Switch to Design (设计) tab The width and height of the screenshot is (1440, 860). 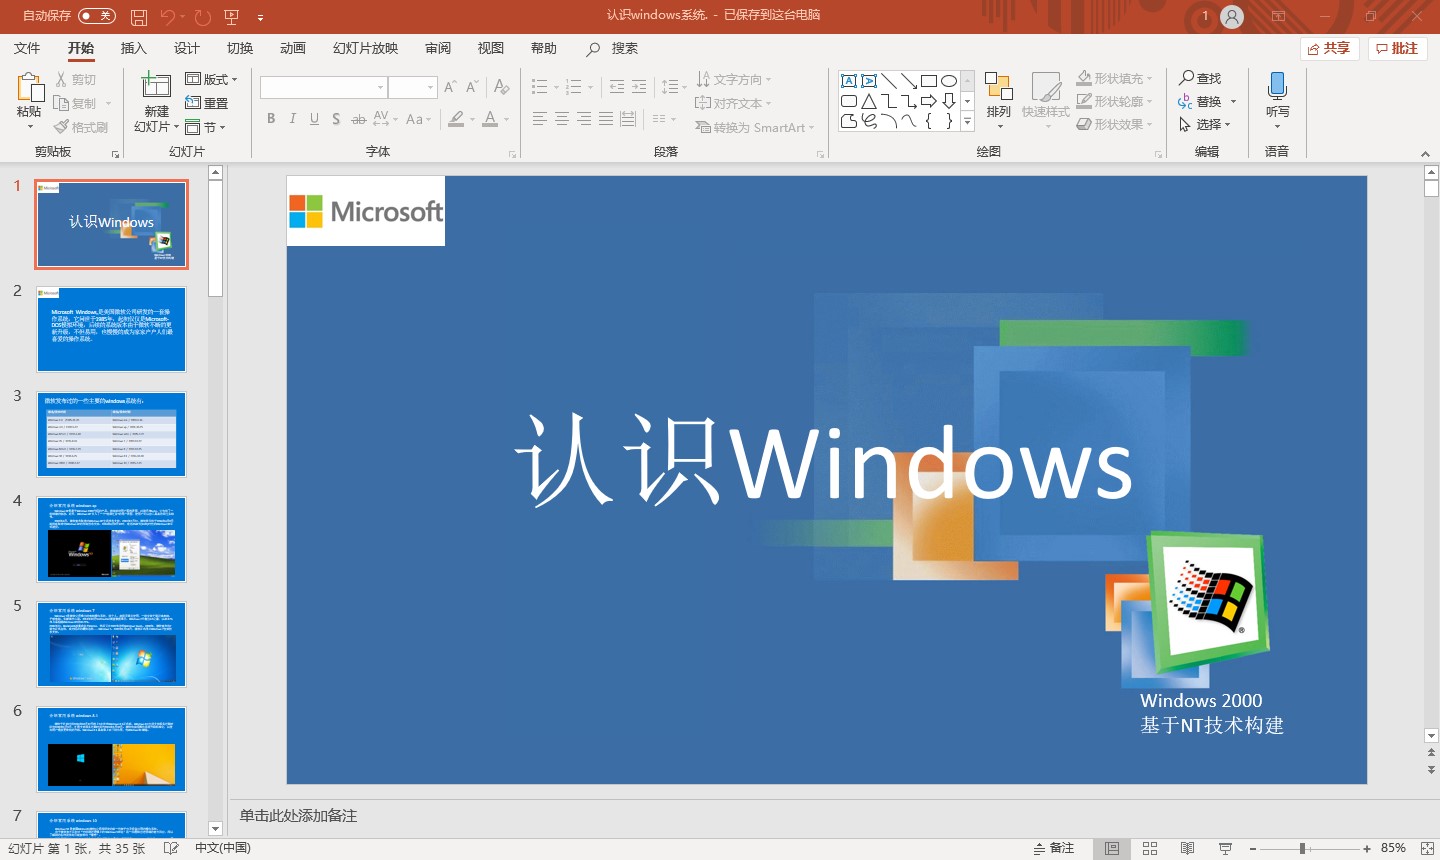tap(186, 48)
